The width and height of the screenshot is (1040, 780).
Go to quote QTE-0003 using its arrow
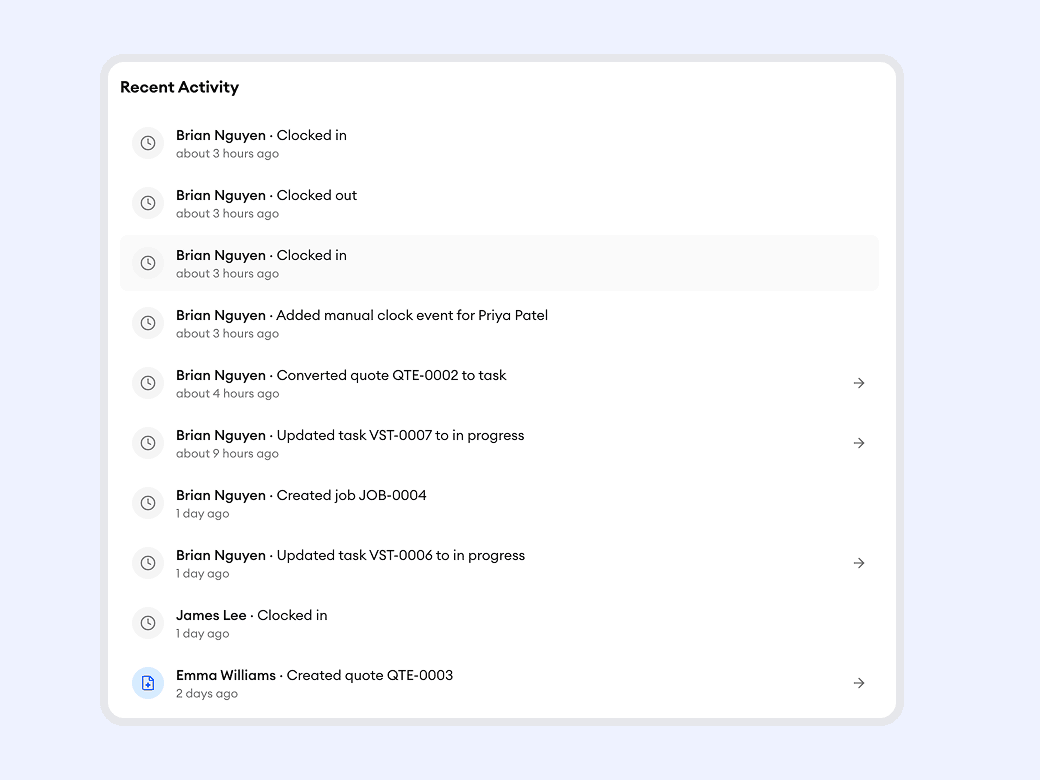(858, 683)
